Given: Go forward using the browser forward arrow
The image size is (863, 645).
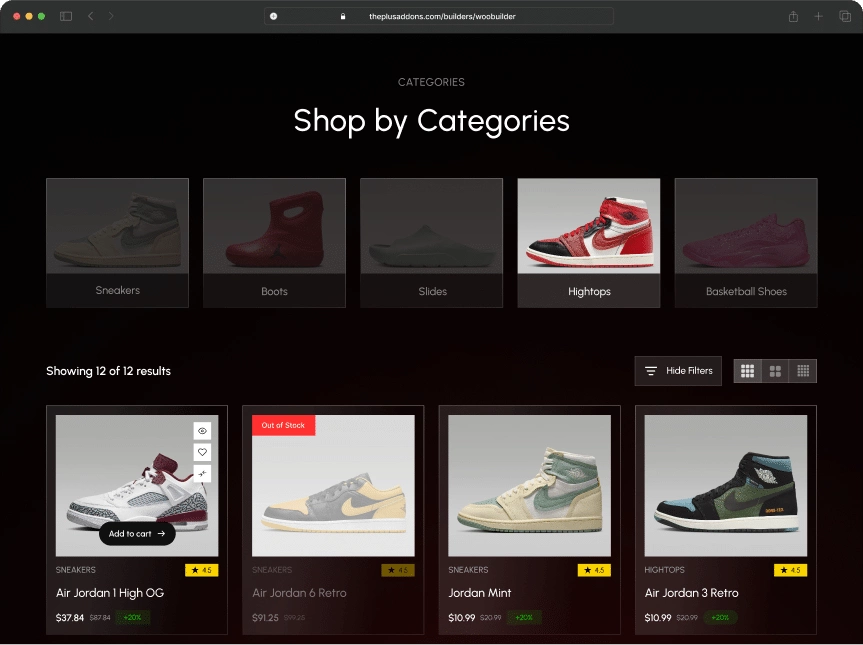Looking at the screenshot, I should (x=111, y=17).
